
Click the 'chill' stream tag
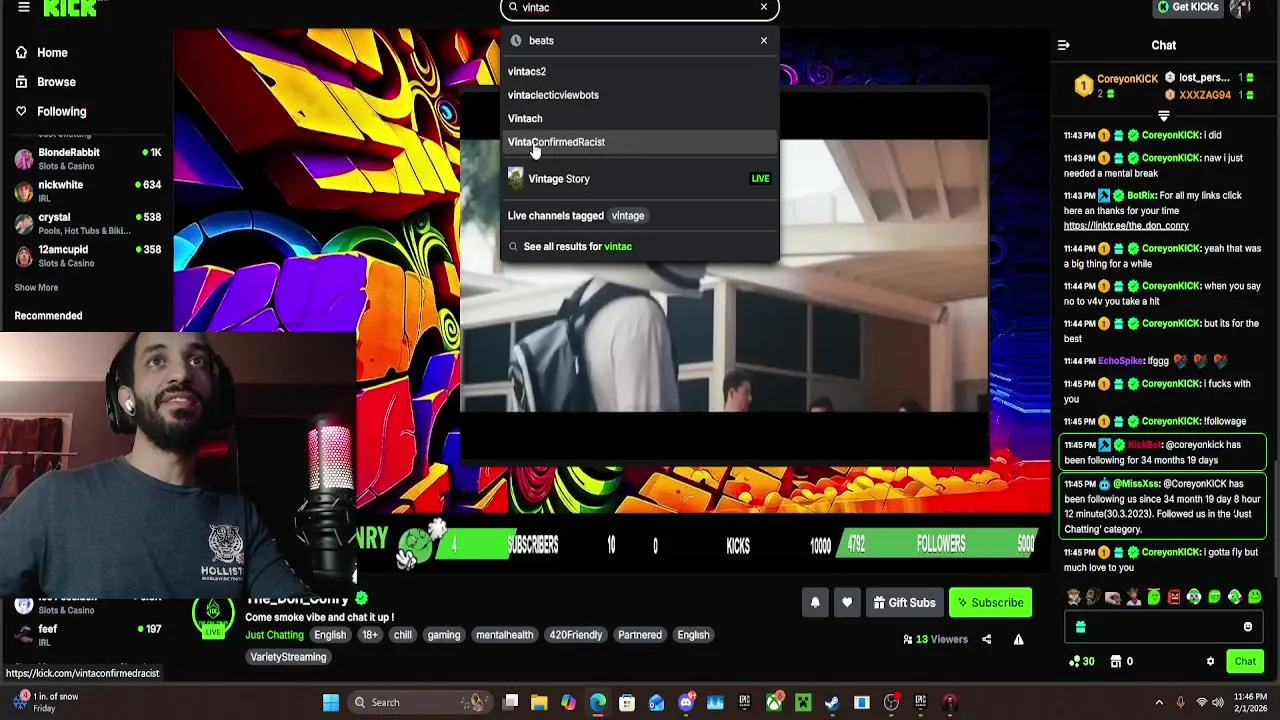(403, 635)
